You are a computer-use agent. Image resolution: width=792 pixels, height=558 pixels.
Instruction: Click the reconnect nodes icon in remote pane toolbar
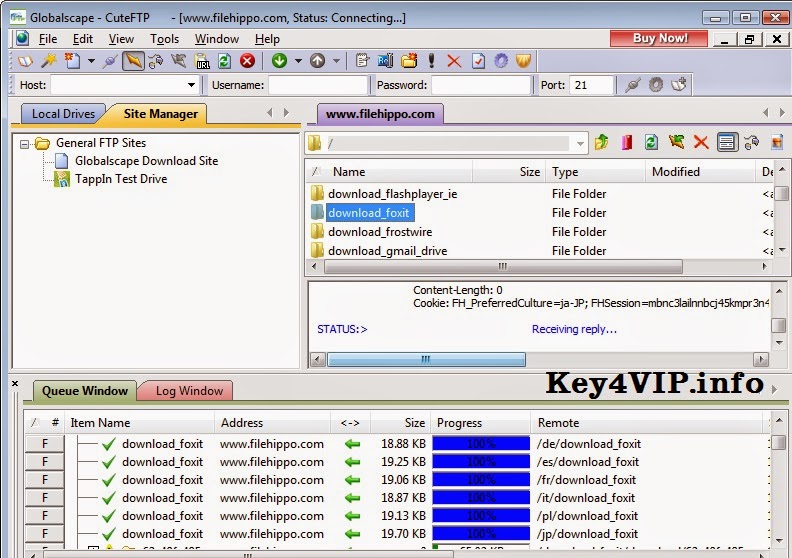coord(752,142)
